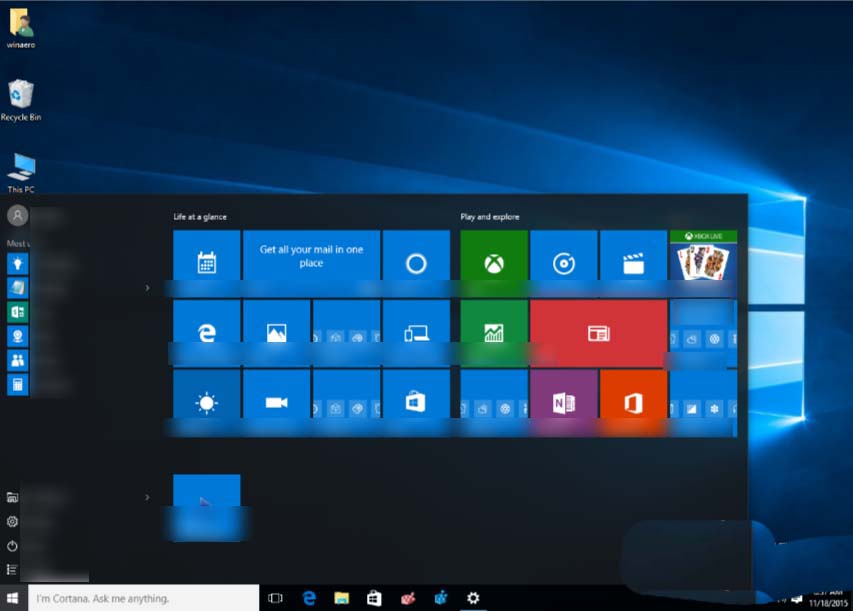Image resolution: width=853 pixels, height=611 pixels.
Task: Click the Cortana 'Ask me anything' search box
Action: 144,598
